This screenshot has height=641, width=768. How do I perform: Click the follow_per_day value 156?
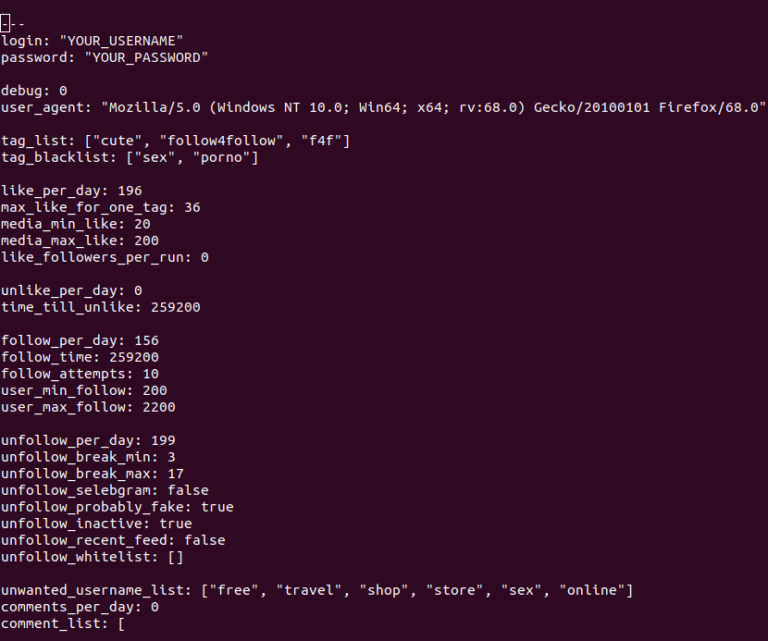pos(146,340)
